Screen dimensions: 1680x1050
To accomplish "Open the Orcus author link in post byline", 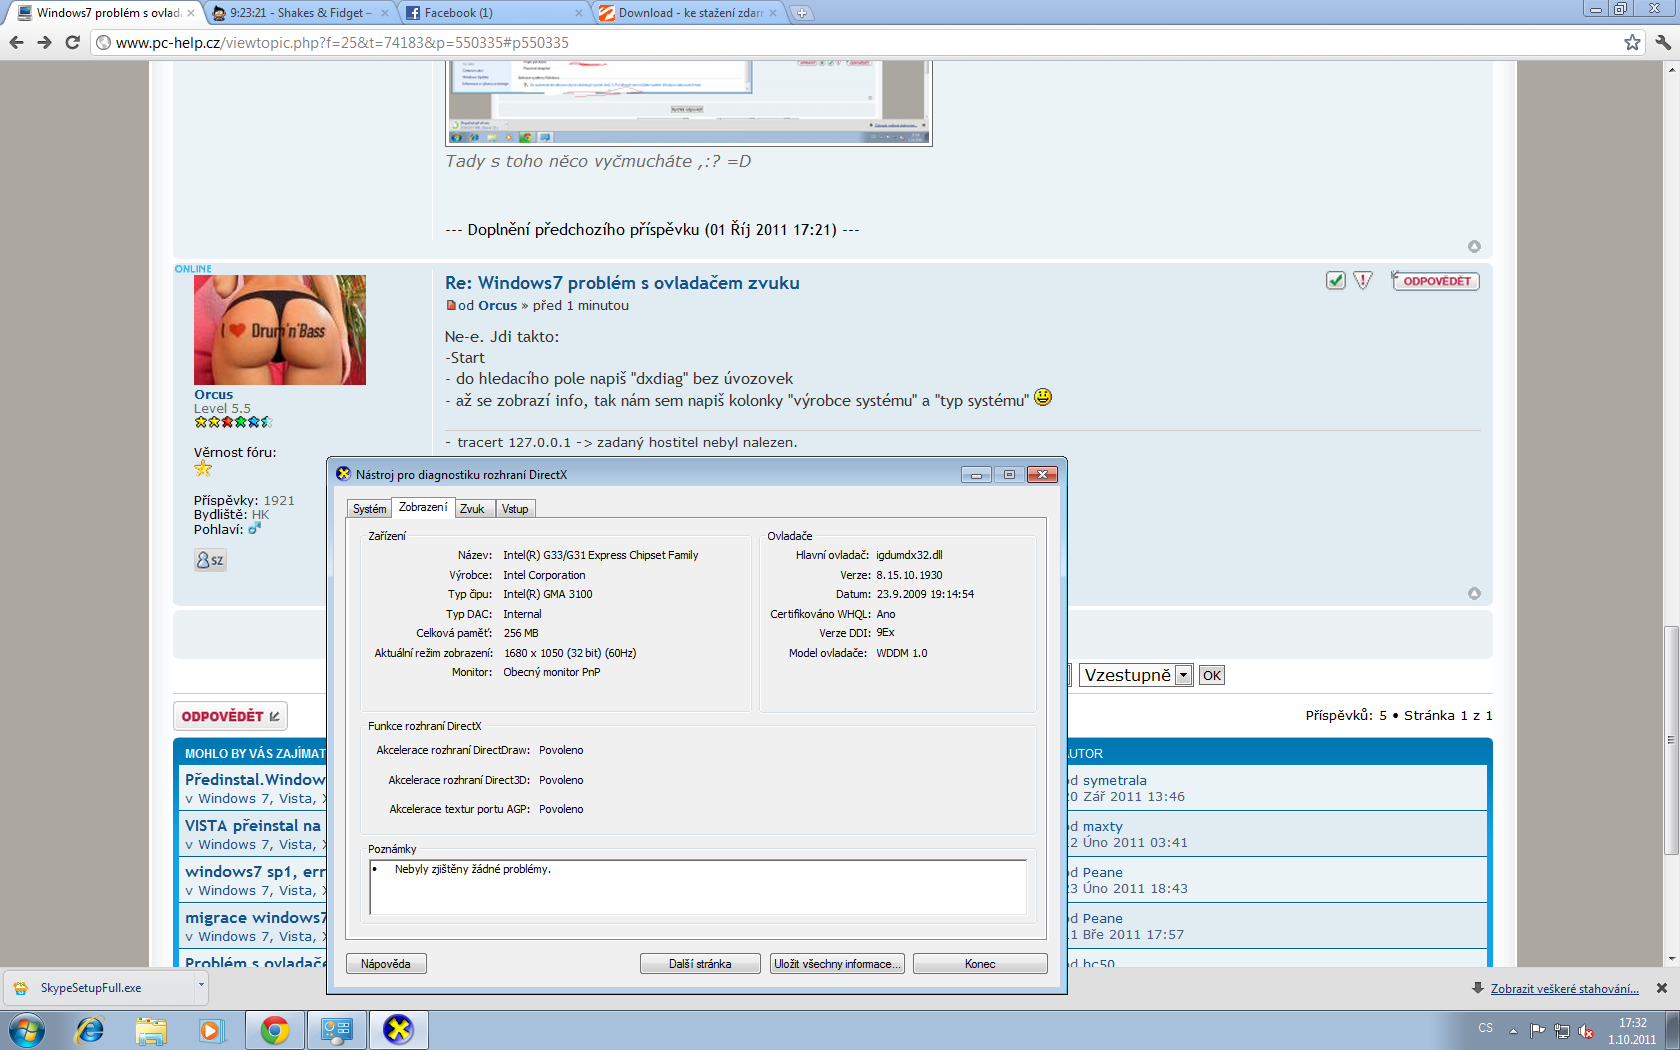I will coord(497,306).
